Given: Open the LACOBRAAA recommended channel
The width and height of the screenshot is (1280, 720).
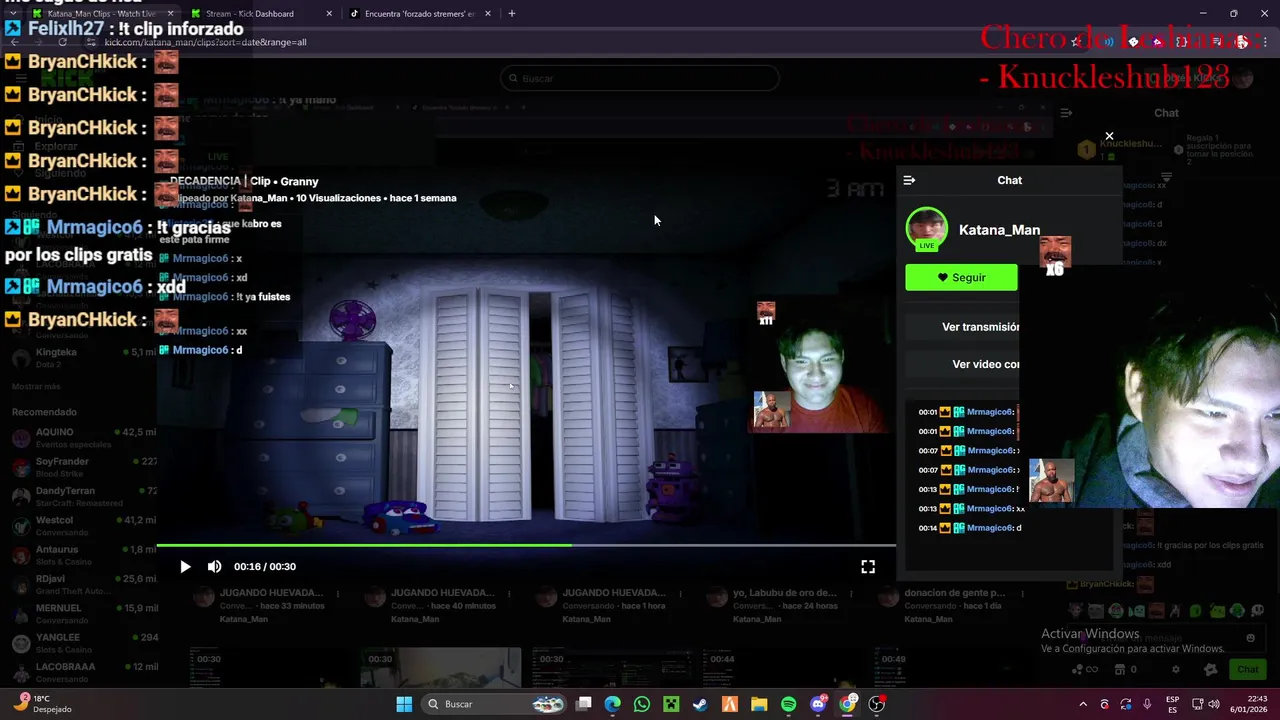Looking at the screenshot, I should (84, 671).
